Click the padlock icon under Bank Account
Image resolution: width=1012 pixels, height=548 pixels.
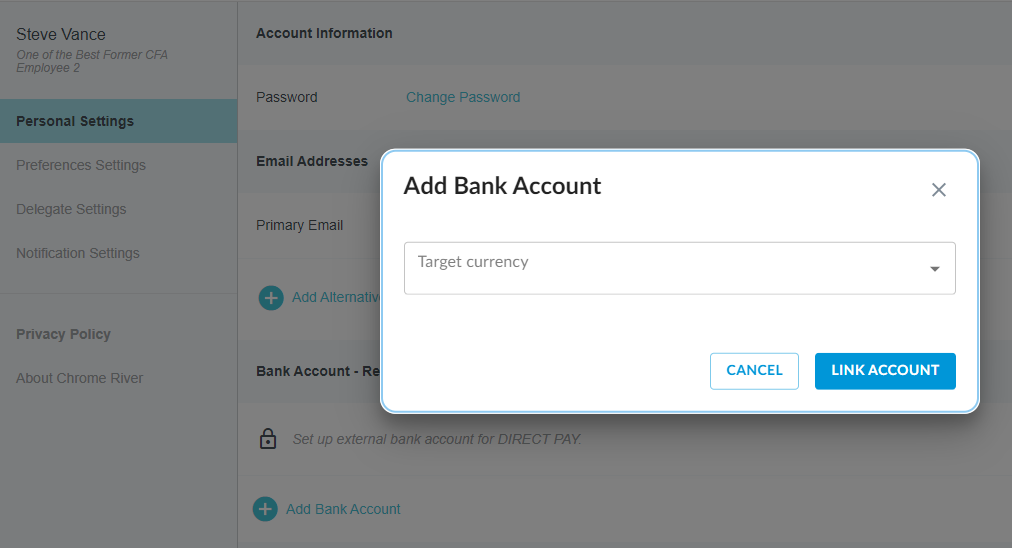pyautogui.click(x=268, y=438)
